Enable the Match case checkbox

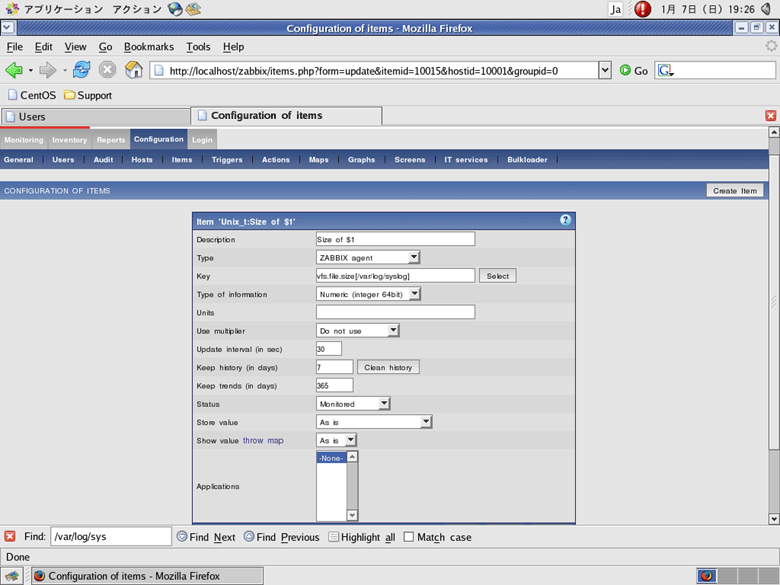408,537
